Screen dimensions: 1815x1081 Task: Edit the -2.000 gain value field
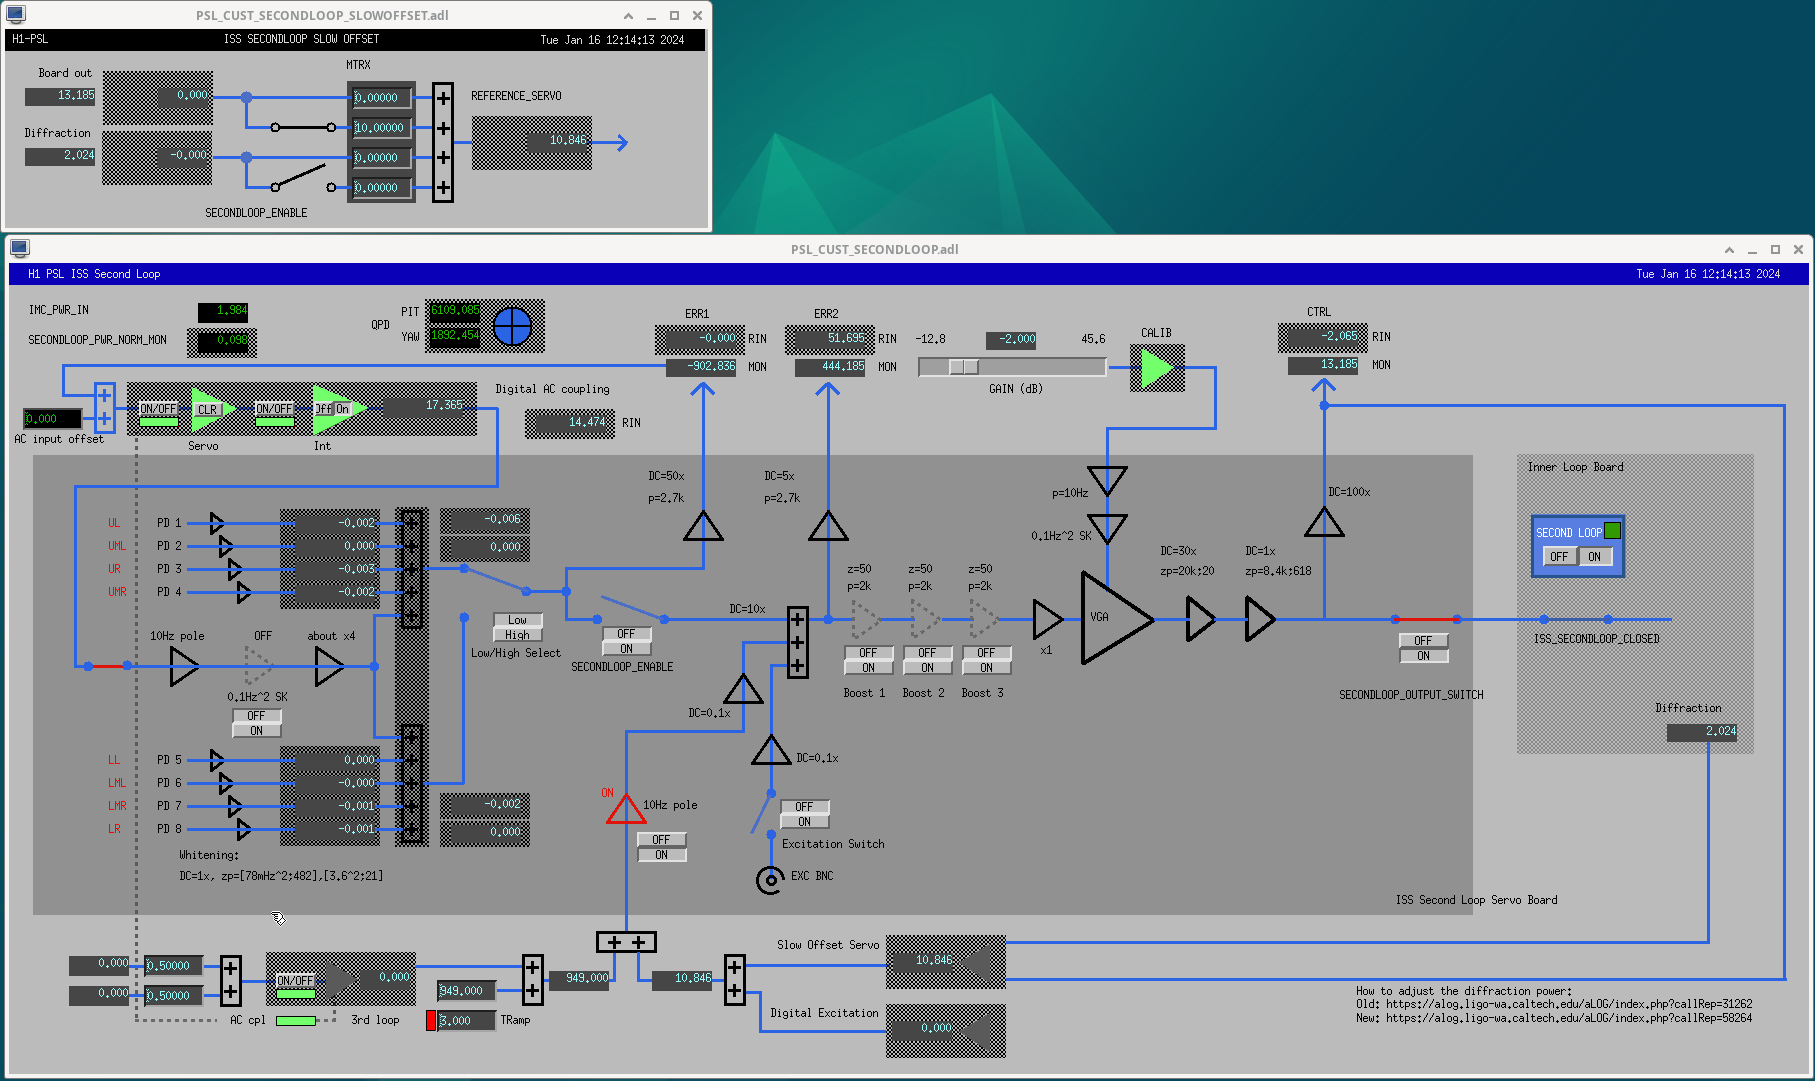(x=1012, y=339)
